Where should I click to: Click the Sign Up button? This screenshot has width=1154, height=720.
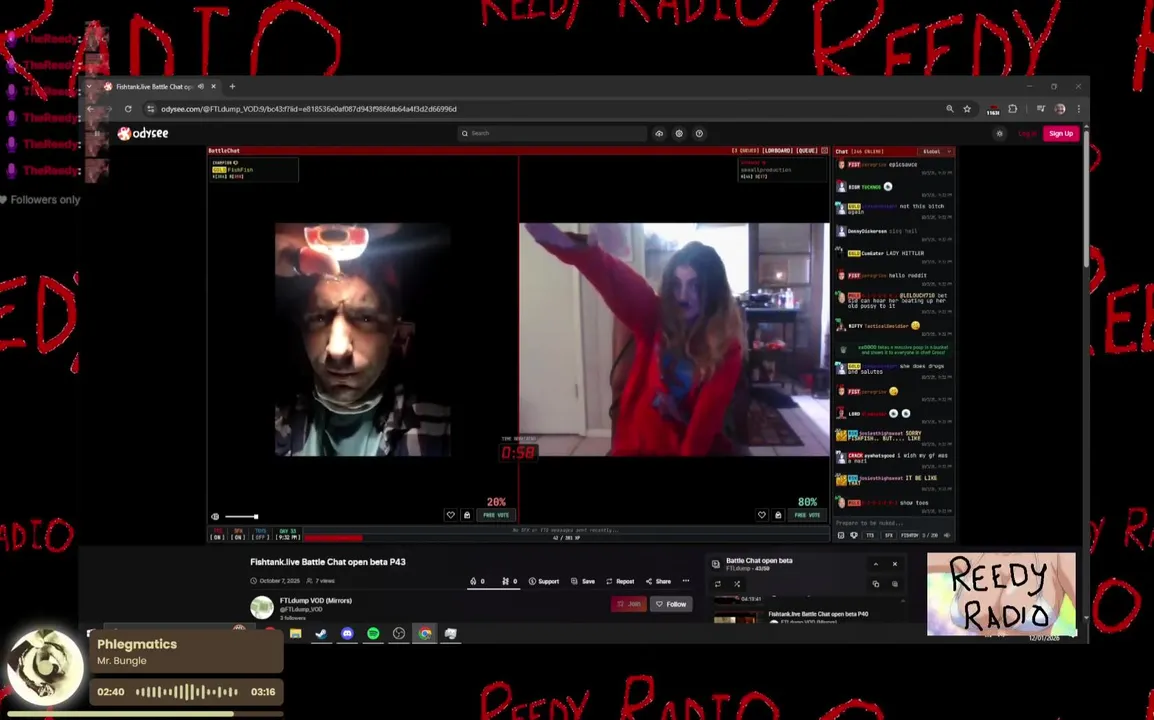click(1061, 133)
